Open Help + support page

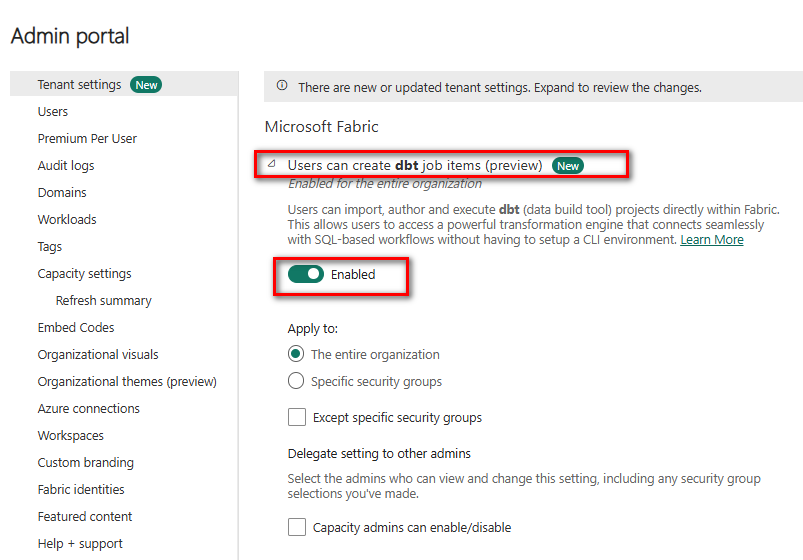(x=80, y=544)
